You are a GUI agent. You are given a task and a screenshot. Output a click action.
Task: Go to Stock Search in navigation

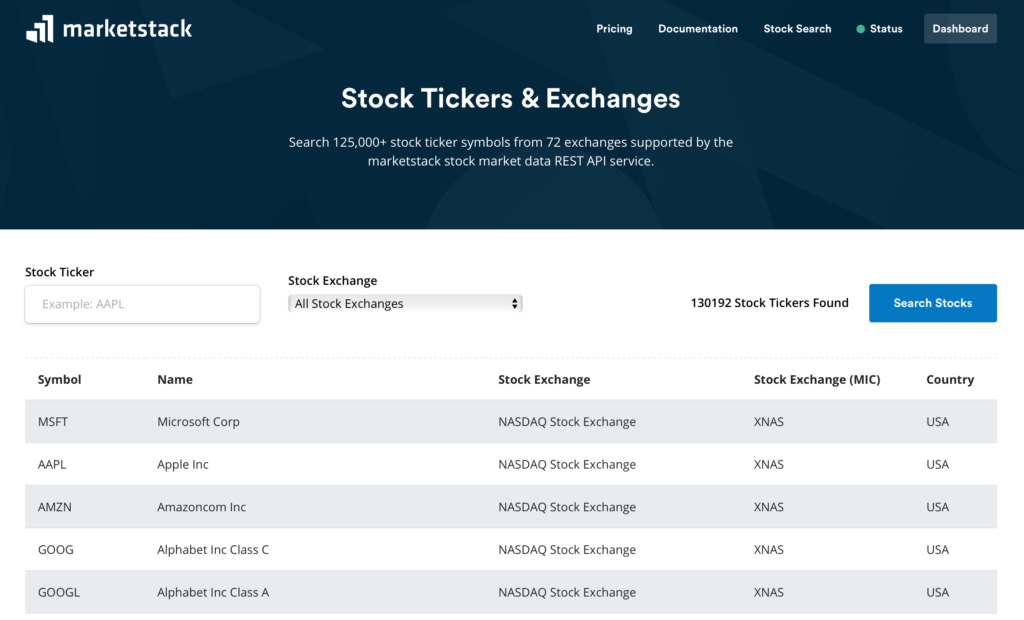click(797, 29)
